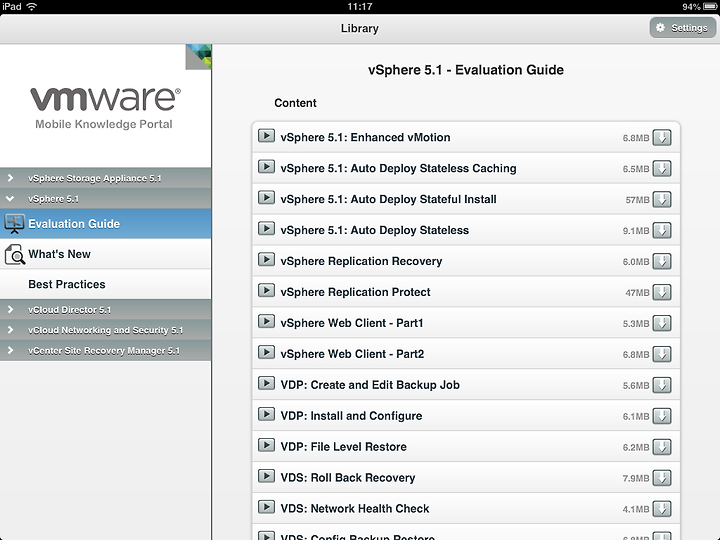
Task: Open the What's New section
Action: (106, 254)
